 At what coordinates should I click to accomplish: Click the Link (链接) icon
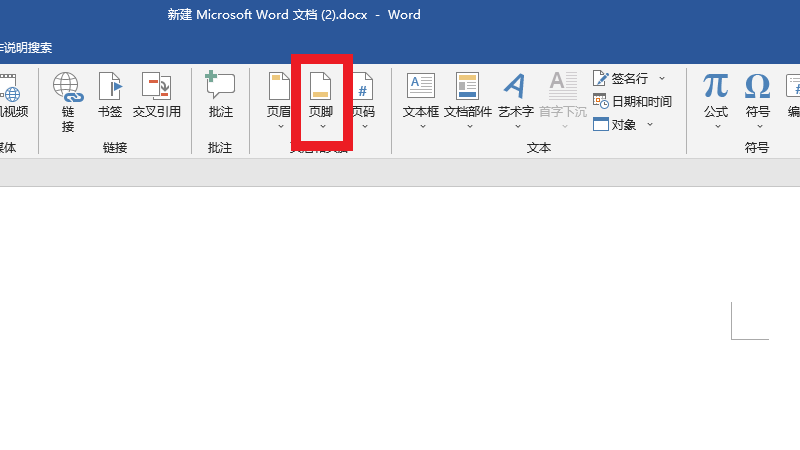click(x=68, y=100)
